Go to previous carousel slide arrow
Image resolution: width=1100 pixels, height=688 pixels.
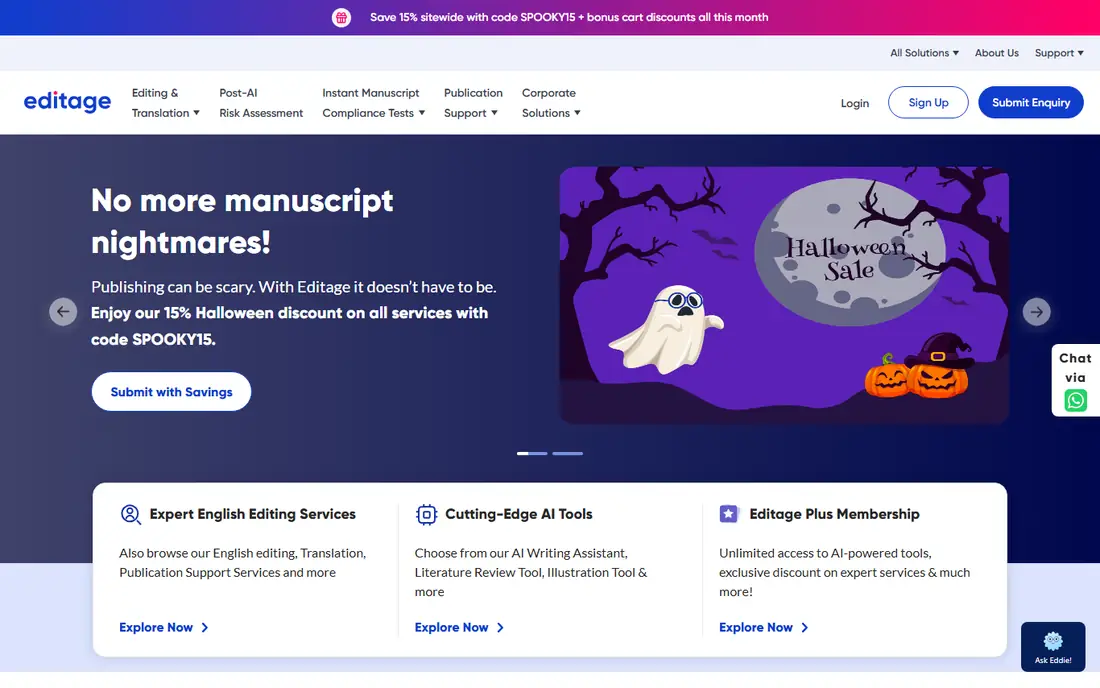[63, 311]
